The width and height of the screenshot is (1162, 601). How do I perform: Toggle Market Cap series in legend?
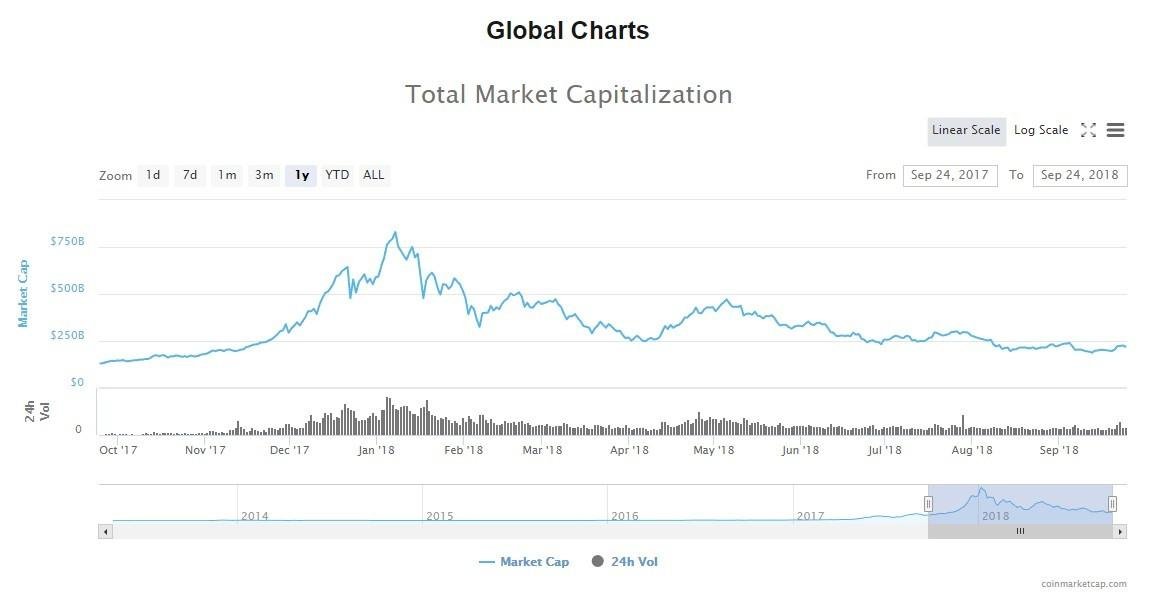pyautogui.click(x=524, y=562)
